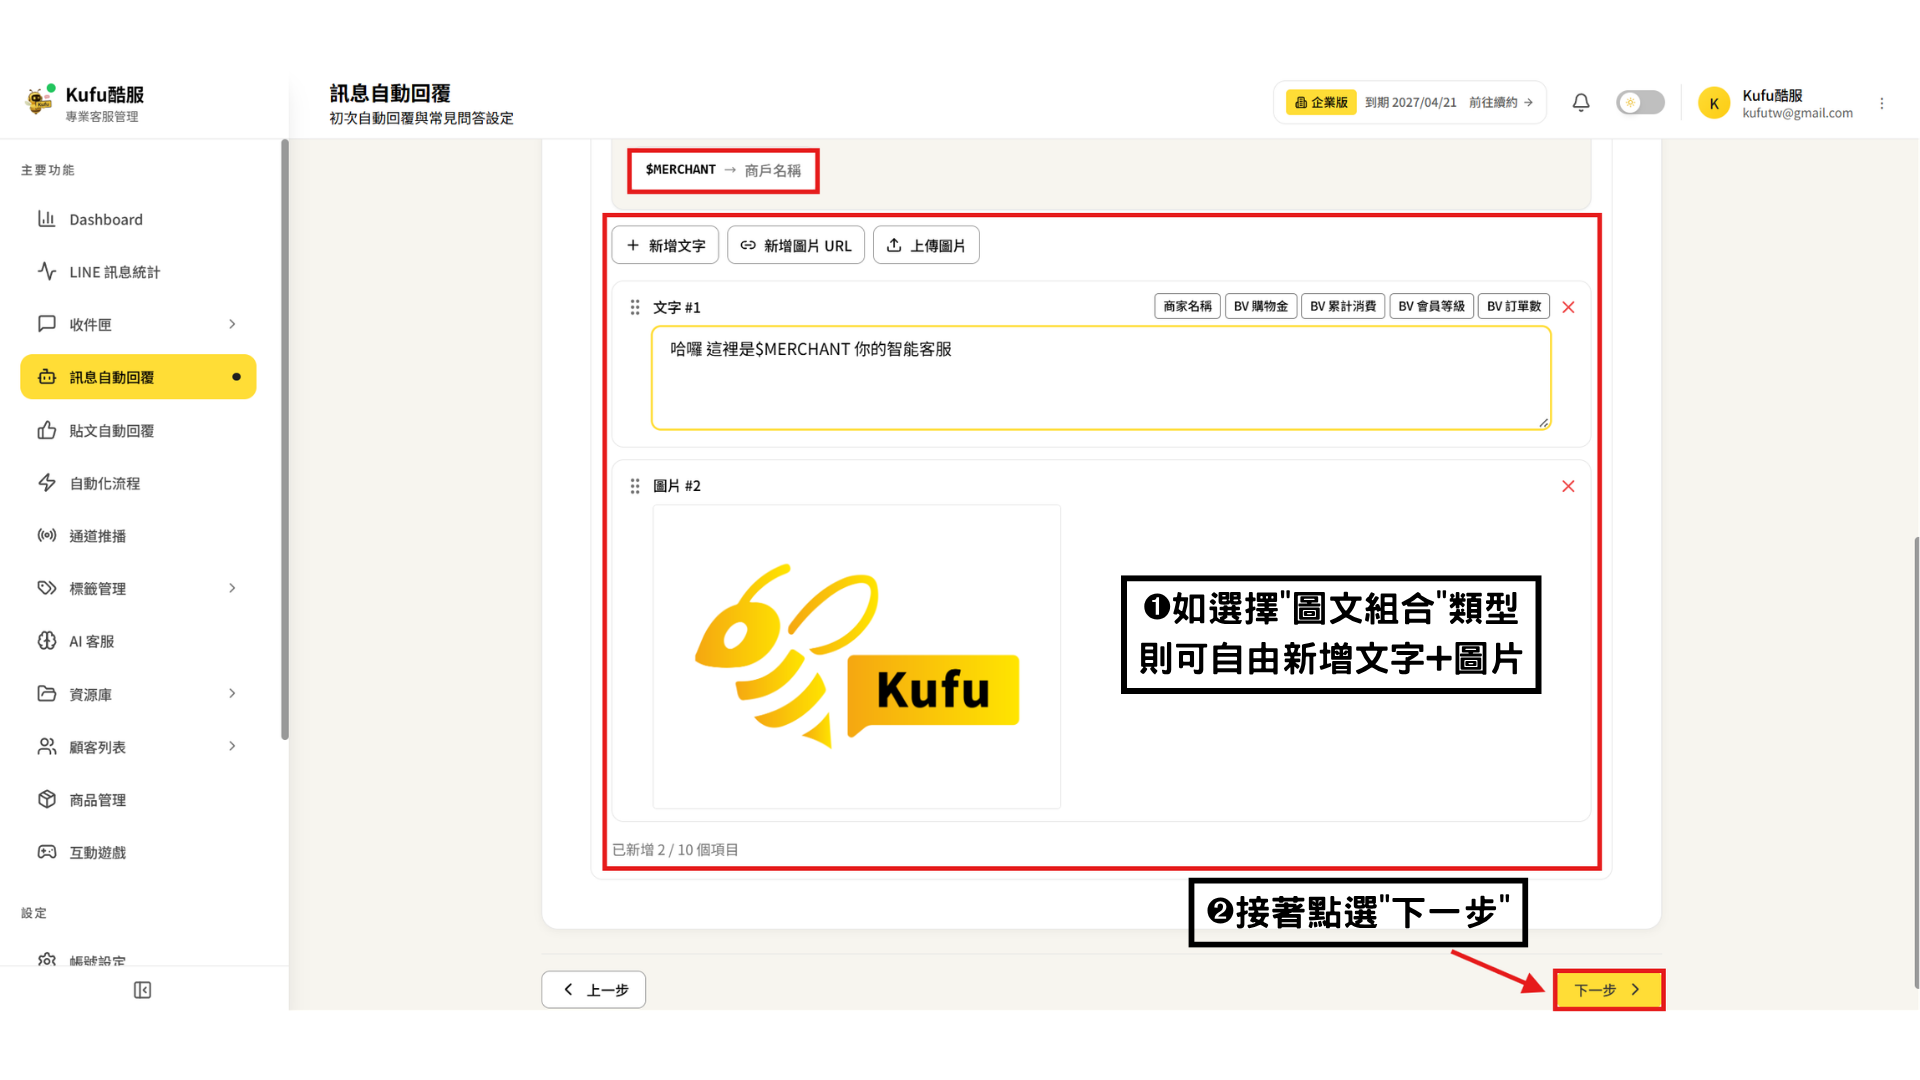Click the LINE 訊息統計 activity icon
Image resolution: width=1920 pixels, height=1080 pixels.
tap(47, 271)
